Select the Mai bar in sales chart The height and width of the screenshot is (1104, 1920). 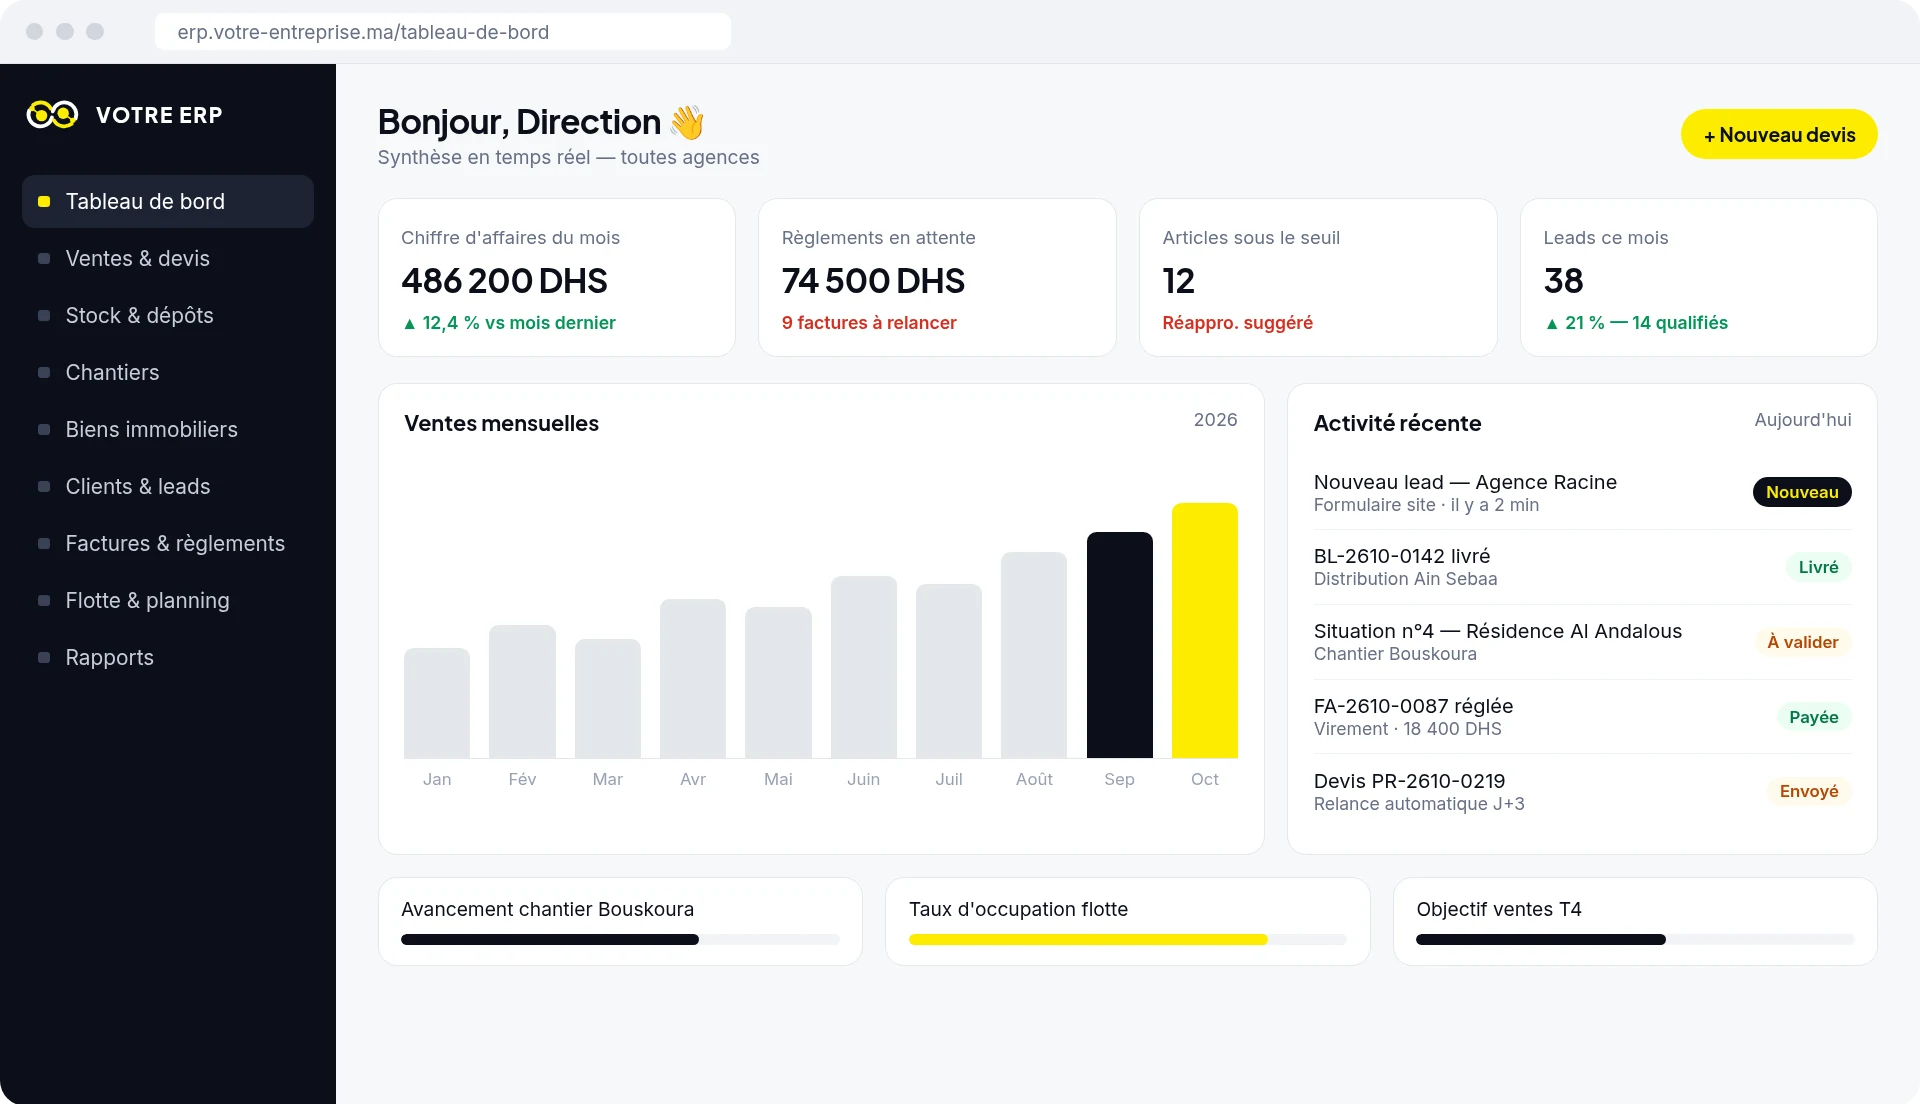click(x=778, y=682)
